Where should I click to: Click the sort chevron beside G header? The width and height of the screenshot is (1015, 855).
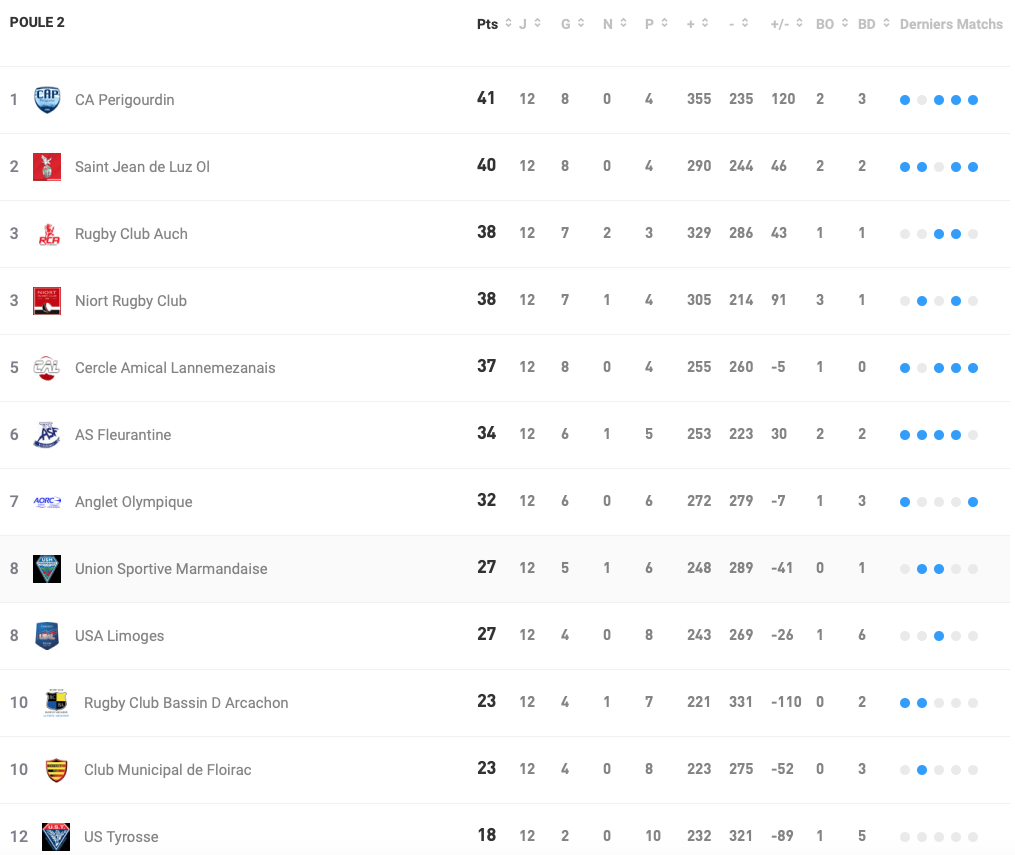(x=582, y=23)
